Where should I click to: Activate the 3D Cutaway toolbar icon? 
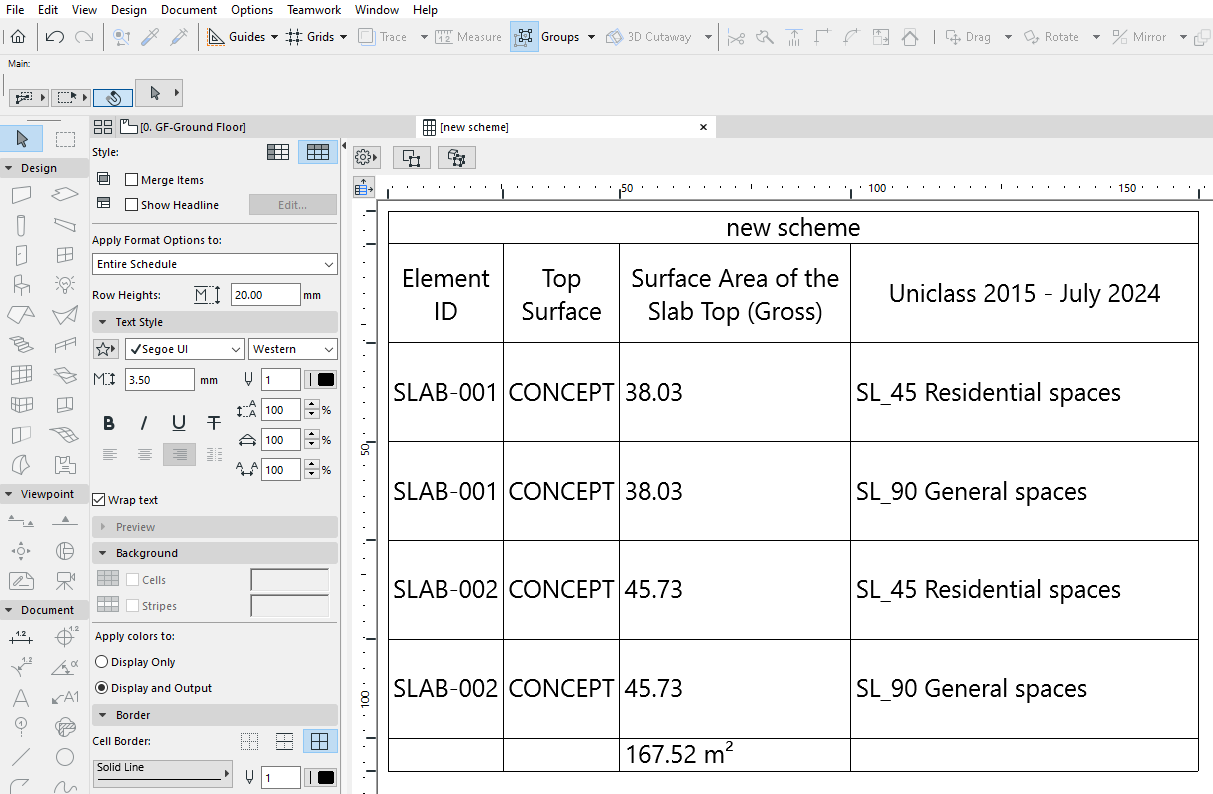click(652, 36)
